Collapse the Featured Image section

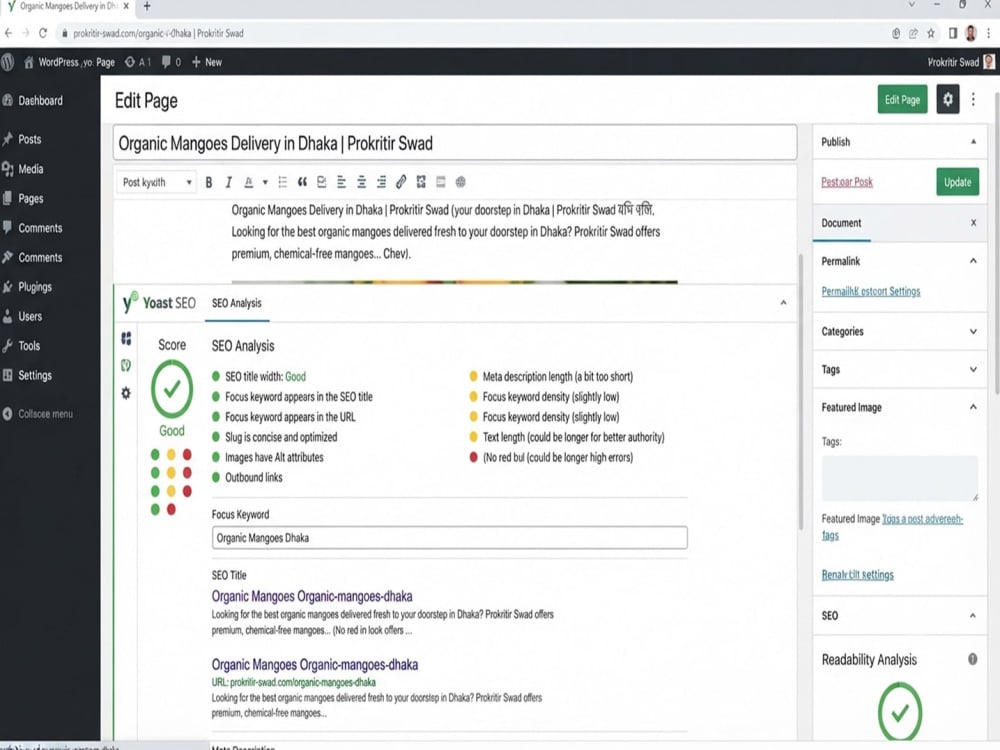tap(973, 407)
